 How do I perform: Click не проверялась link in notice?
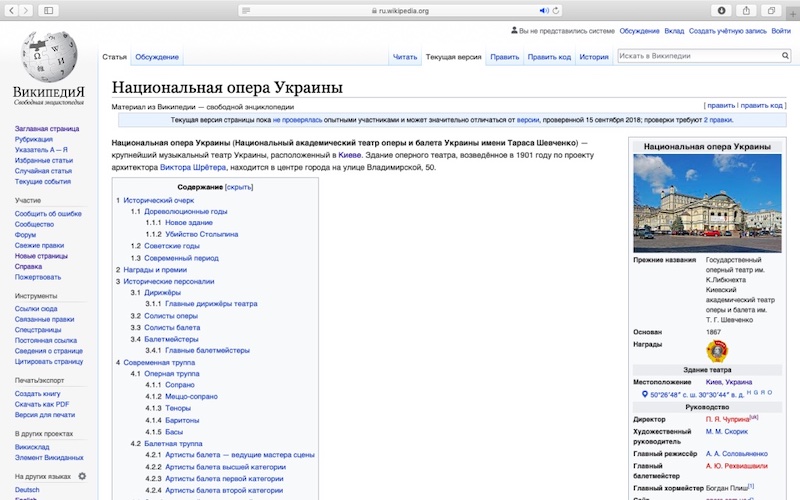(297, 120)
